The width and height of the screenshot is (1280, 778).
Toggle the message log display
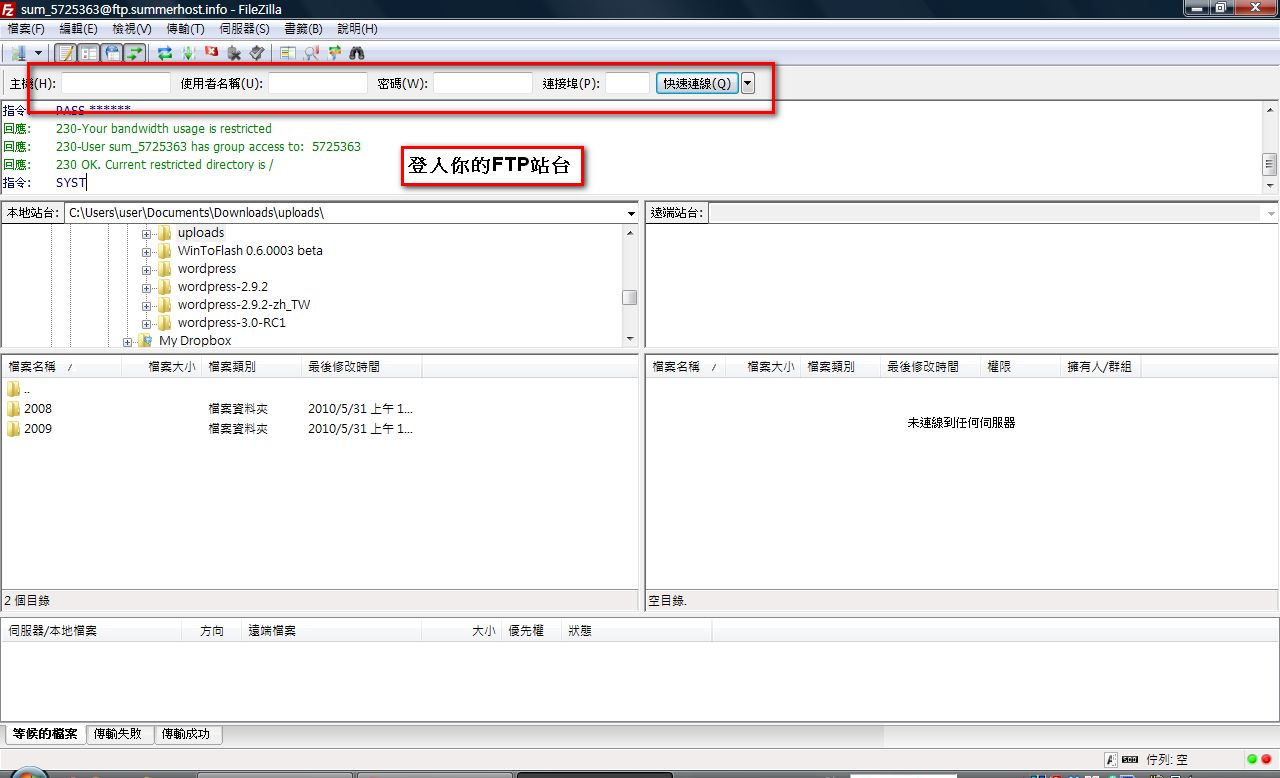tap(66, 53)
